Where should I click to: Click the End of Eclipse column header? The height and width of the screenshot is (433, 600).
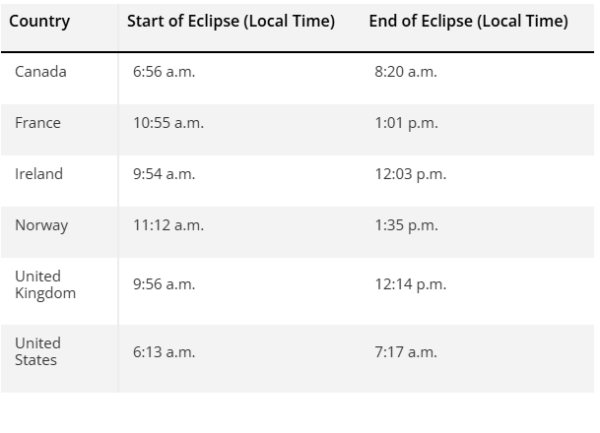pyautogui.click(x=468, y=21)
